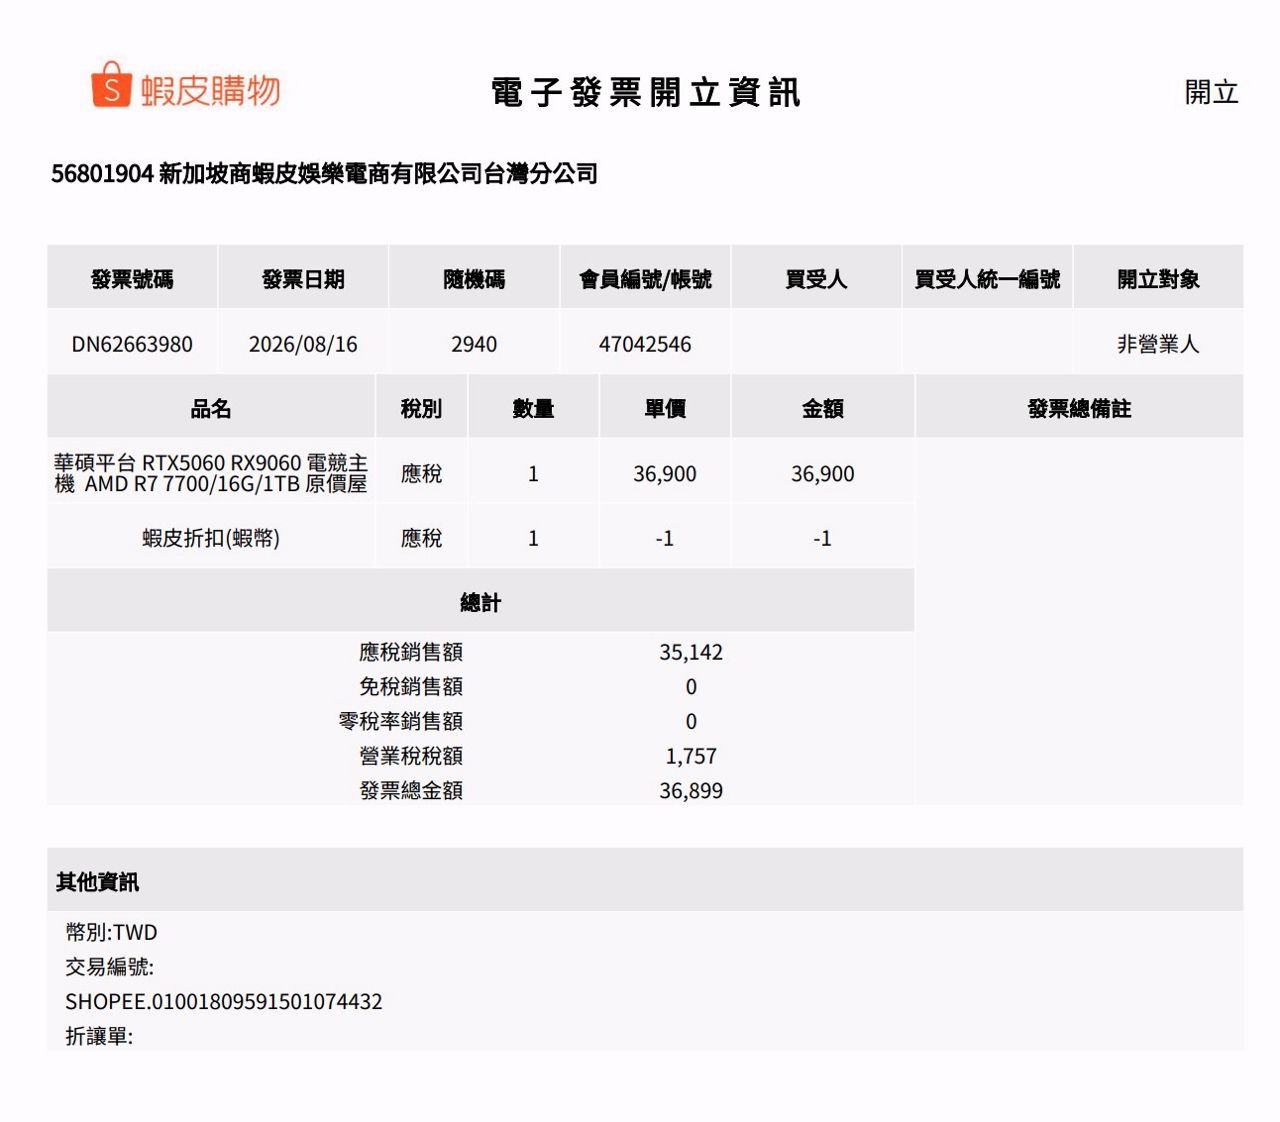The width and height of the screenshot is (1280, 1122).
Task: Click the 0 value beside 免稅銷售額
Action: point(691,687)
